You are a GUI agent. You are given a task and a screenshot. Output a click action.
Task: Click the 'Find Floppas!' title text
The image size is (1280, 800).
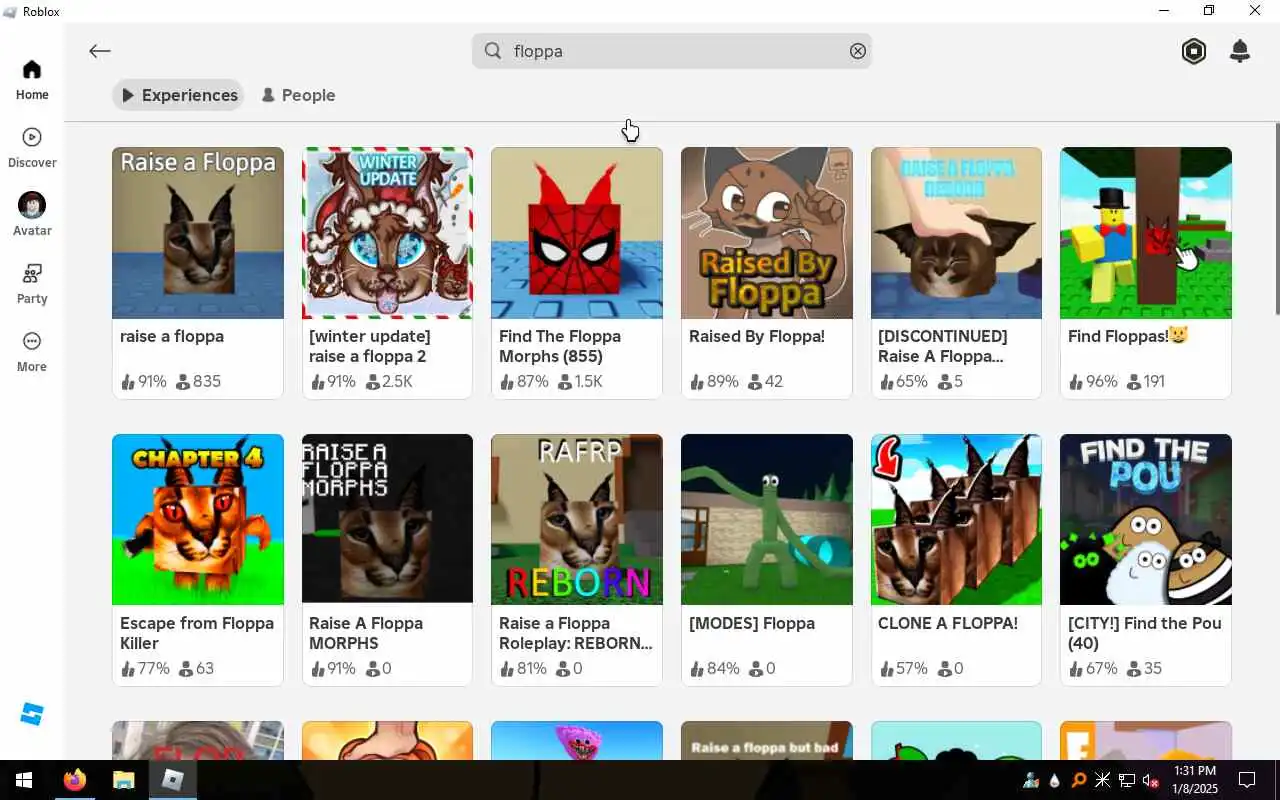pyautogui.click(x=1127, y=336)
